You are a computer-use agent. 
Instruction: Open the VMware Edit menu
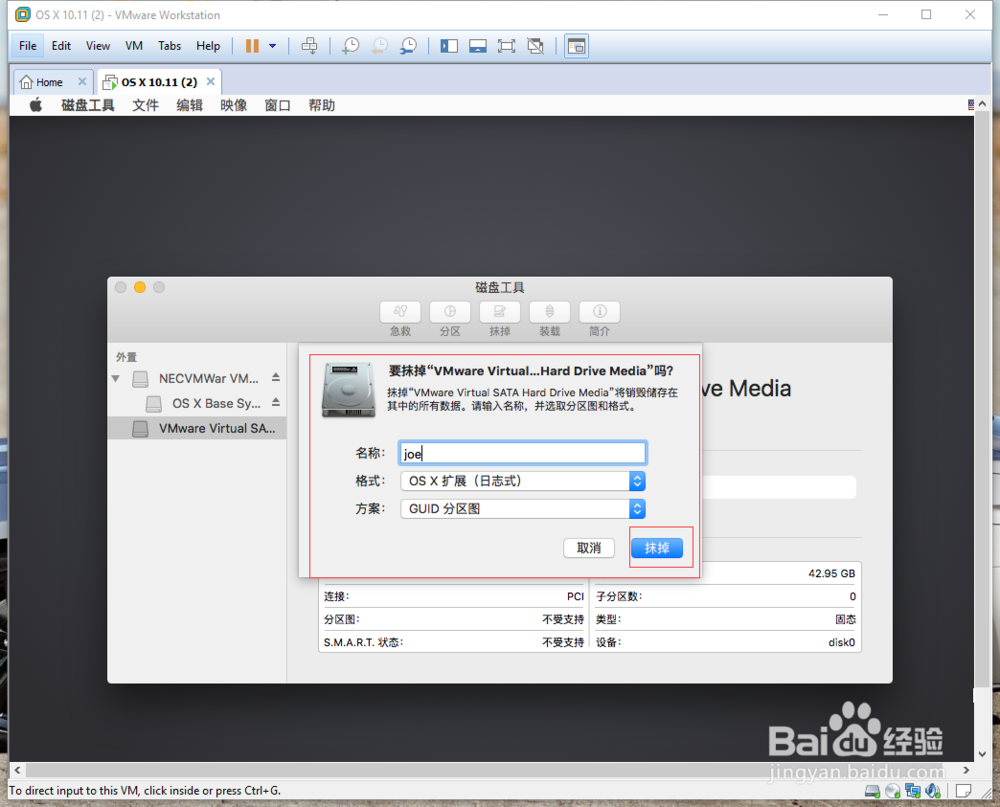[61, 46]
